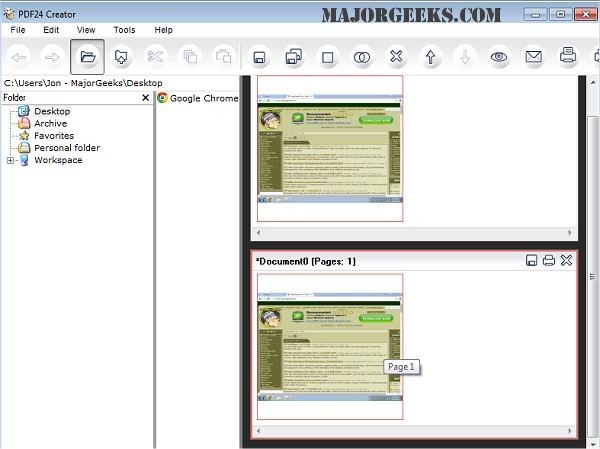Select the Page 1 thumbnail in Document0
This screenshot has width=600, height=449.
(330, 346)
